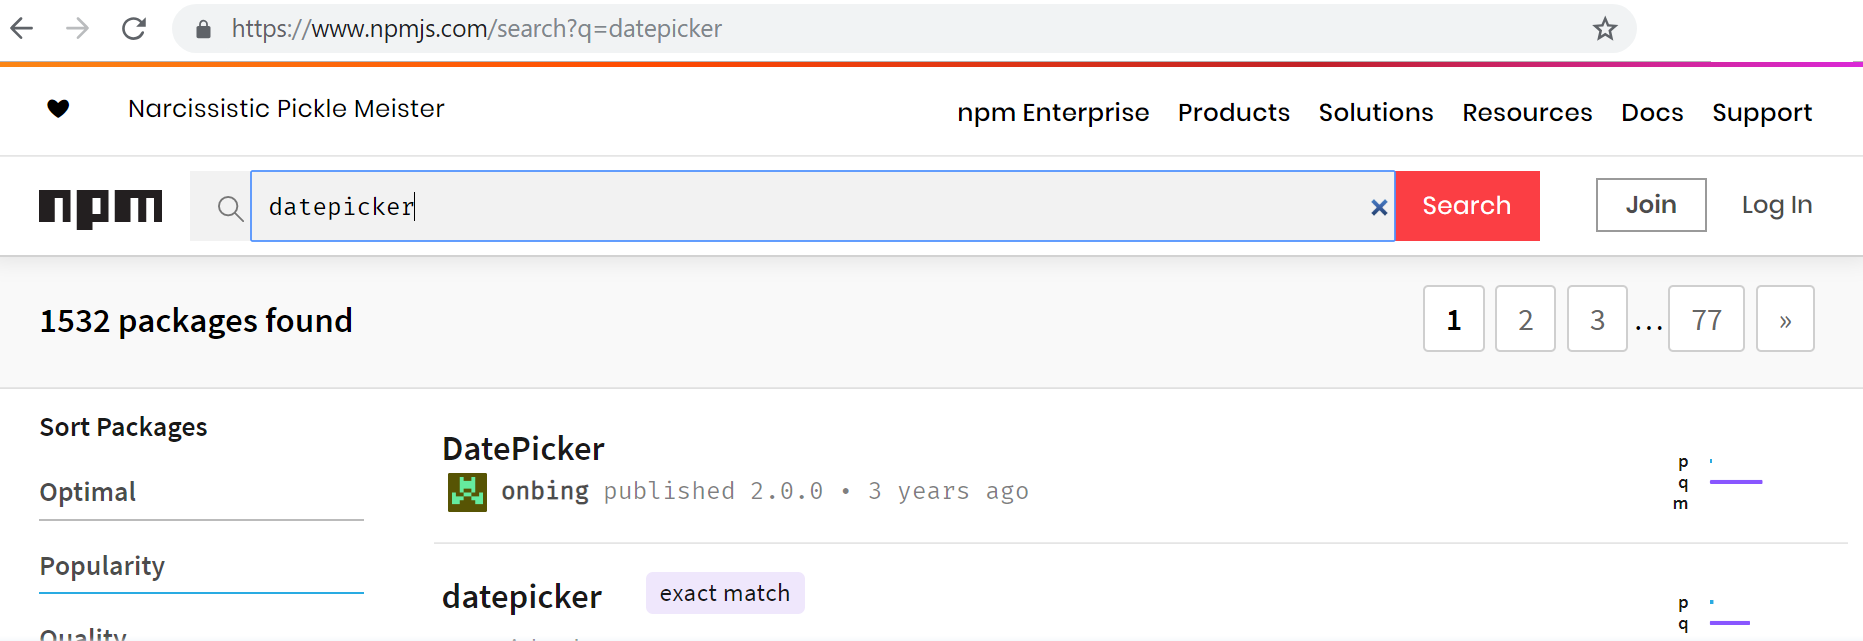This screenshot has height=641, width=1863.
Task: Click the onbing publisher avatar
Action: point(467,492)
